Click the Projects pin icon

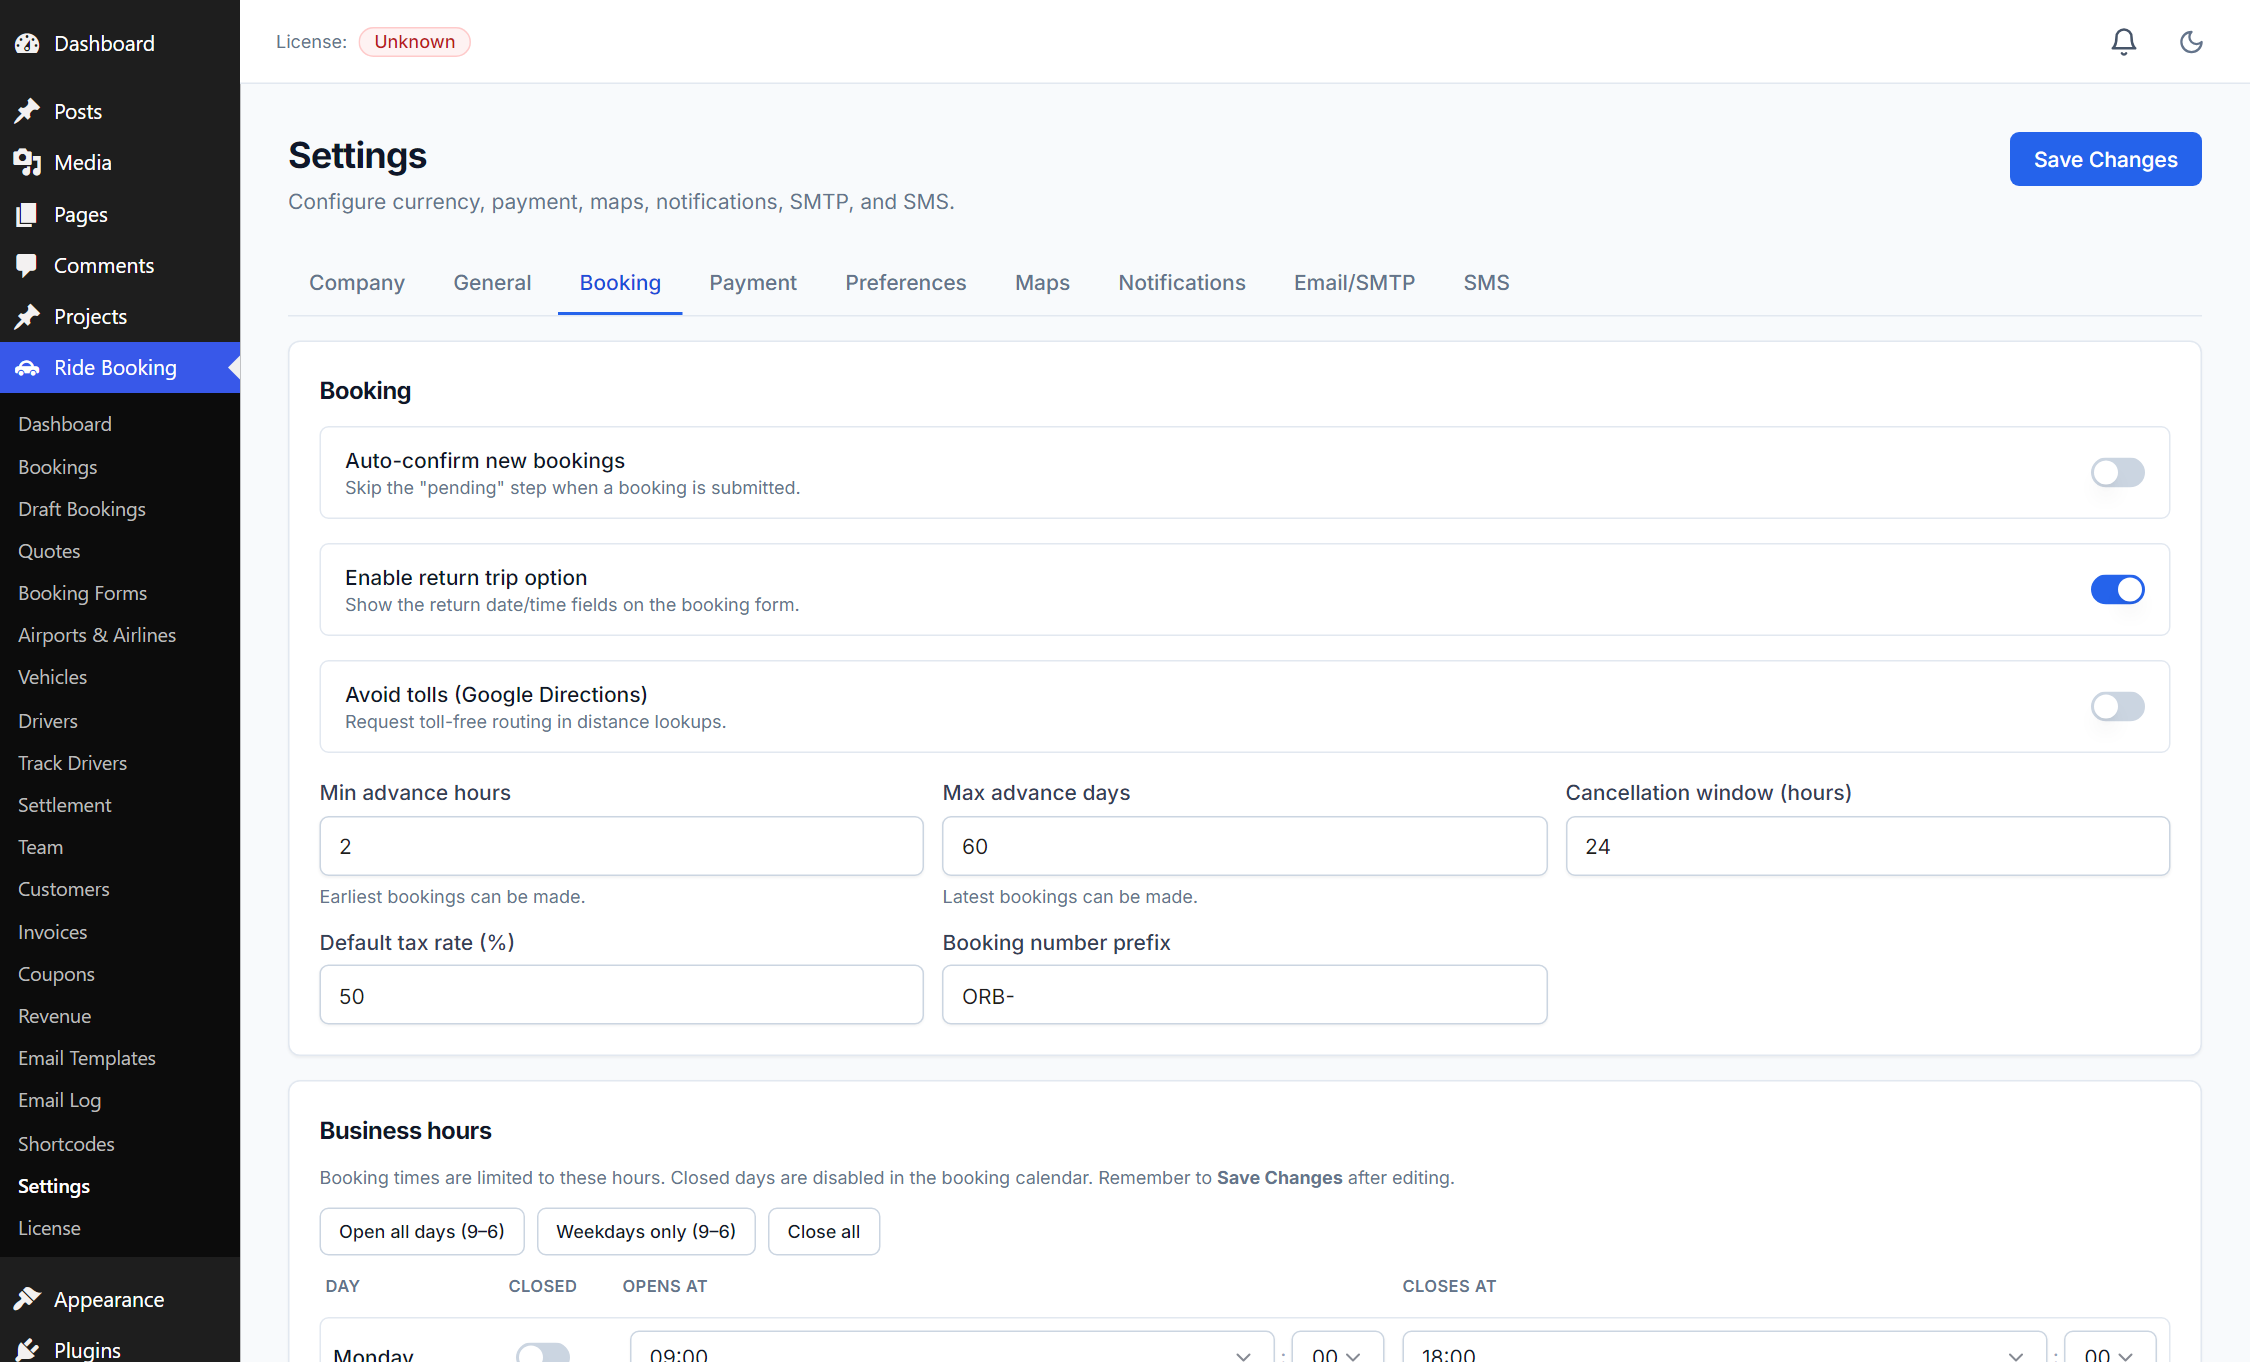(x=27, y=316)
